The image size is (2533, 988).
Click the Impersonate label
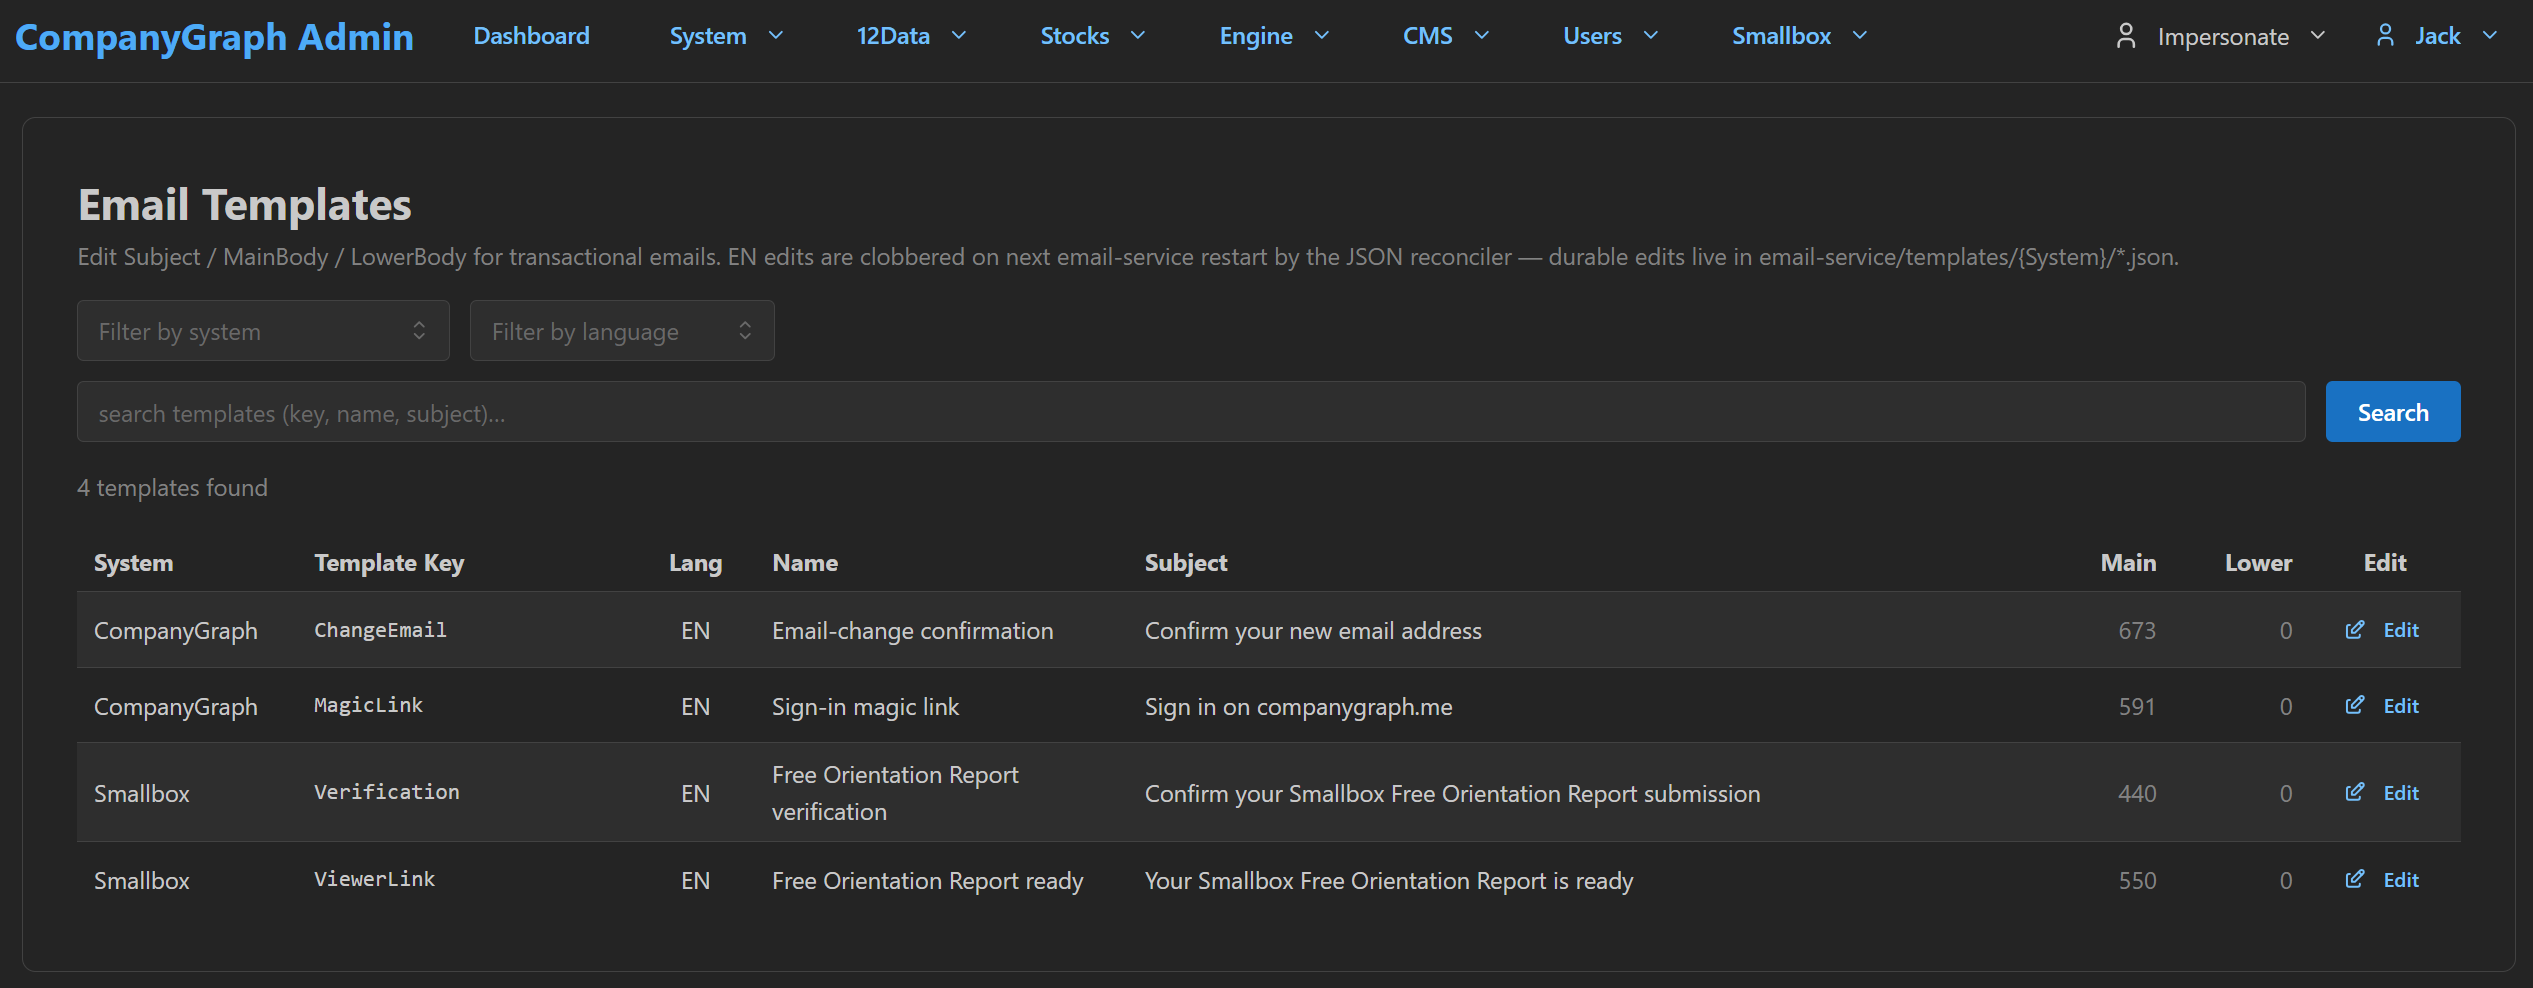pyautogui.click(x=2223, y=37)
